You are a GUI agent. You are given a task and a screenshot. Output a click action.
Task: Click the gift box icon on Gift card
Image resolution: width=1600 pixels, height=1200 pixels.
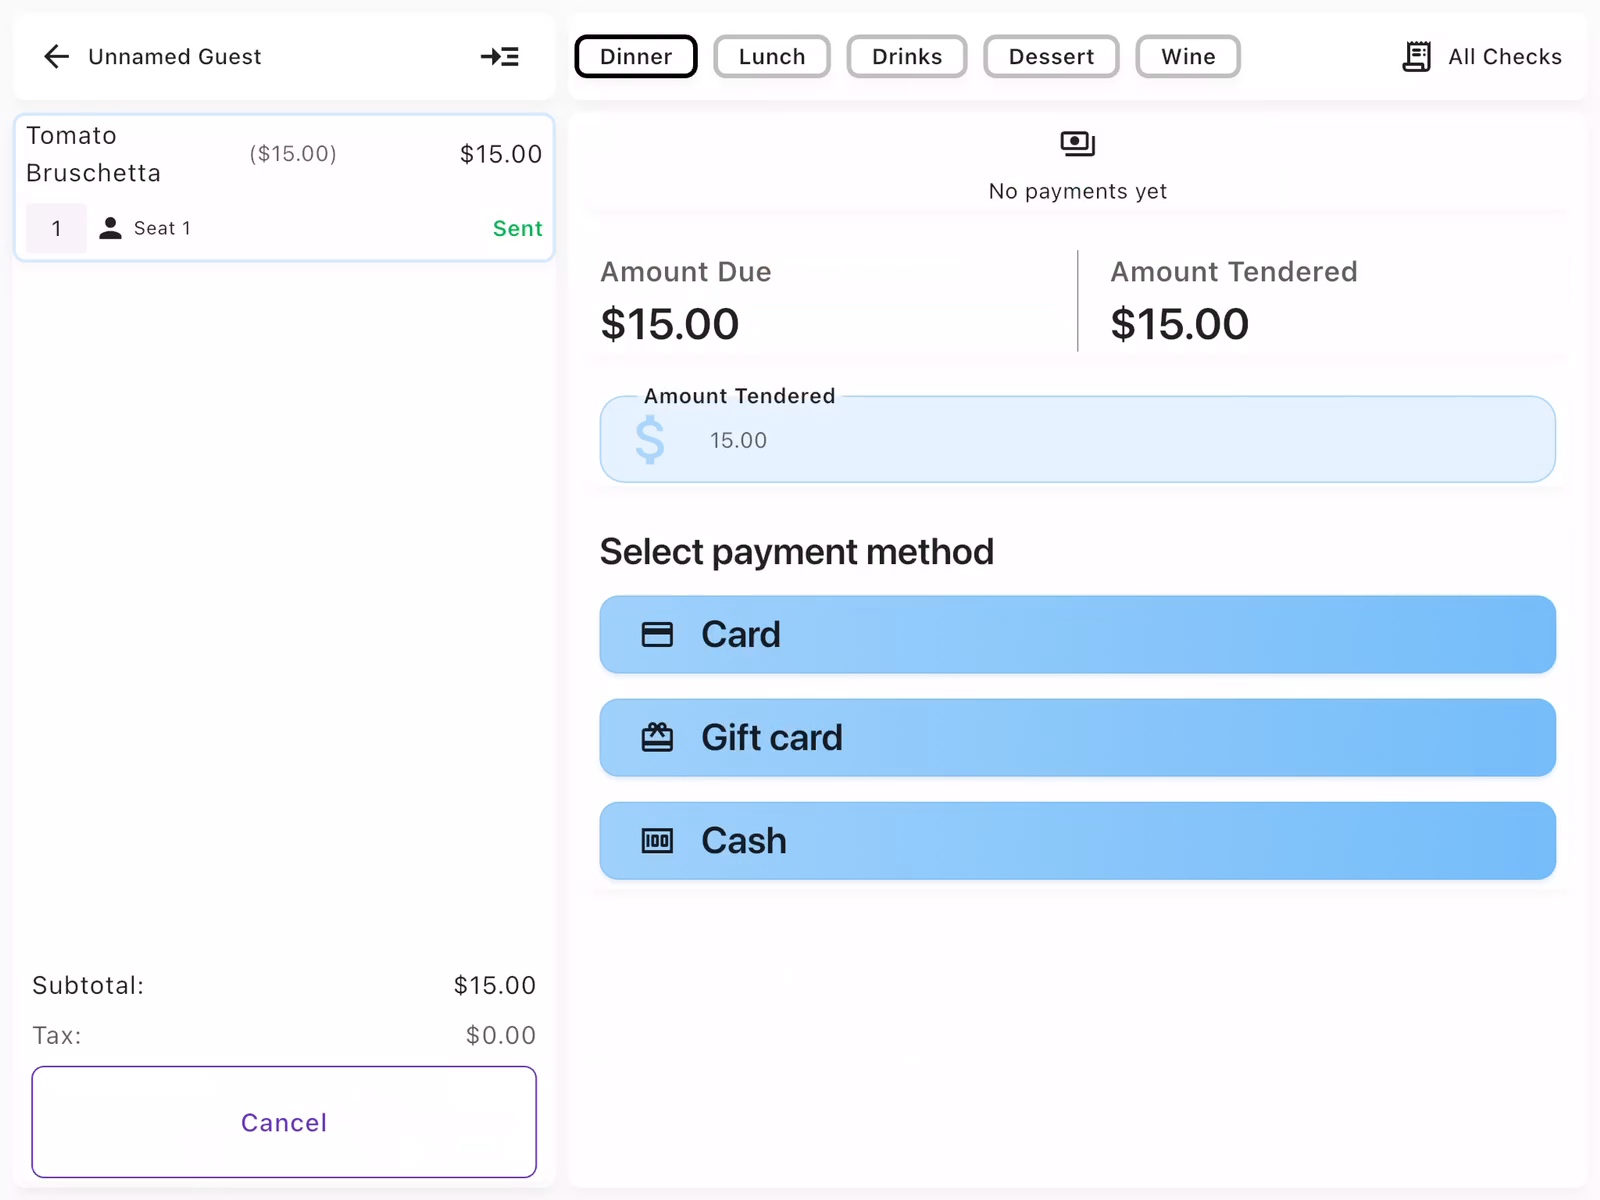658,737
